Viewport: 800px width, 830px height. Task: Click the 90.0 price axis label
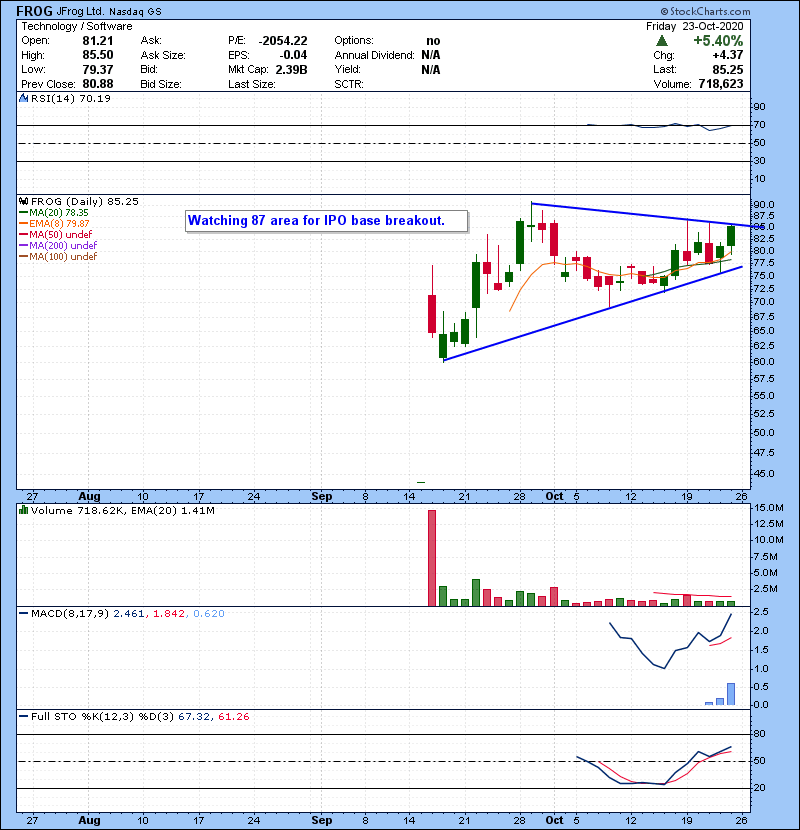(764, 204)
